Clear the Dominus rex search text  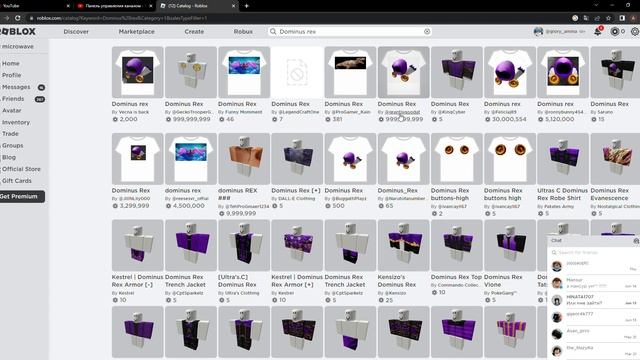(427, 31)
